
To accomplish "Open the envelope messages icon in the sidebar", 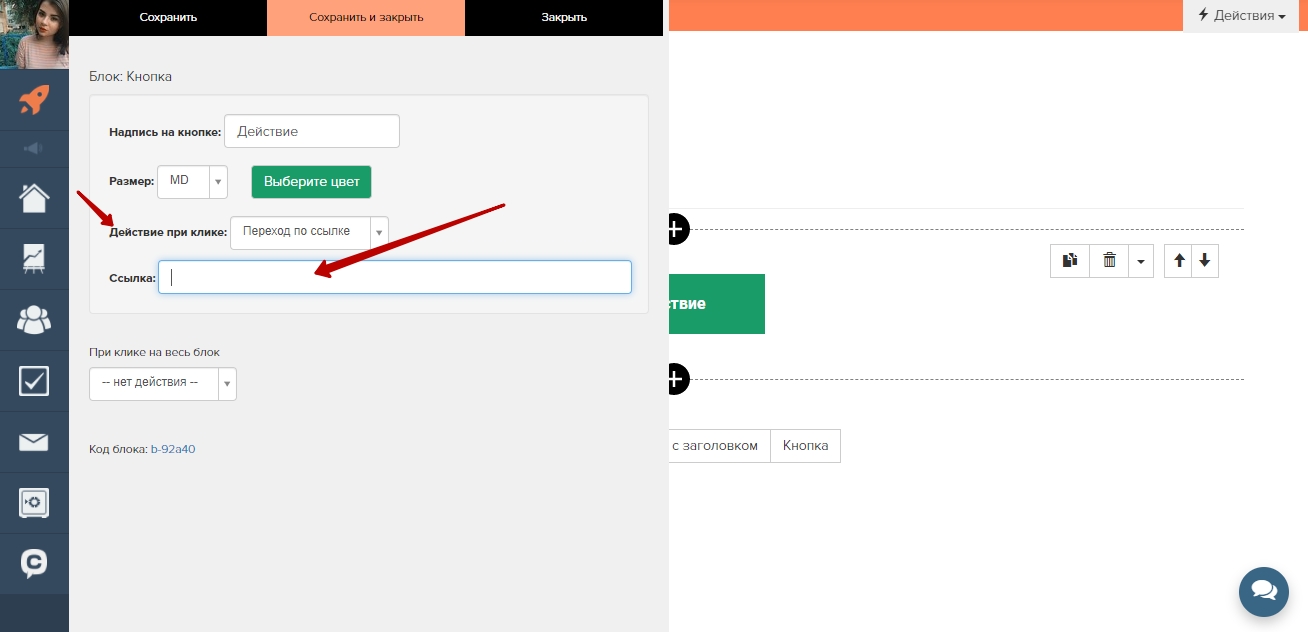I will (34, 442).
